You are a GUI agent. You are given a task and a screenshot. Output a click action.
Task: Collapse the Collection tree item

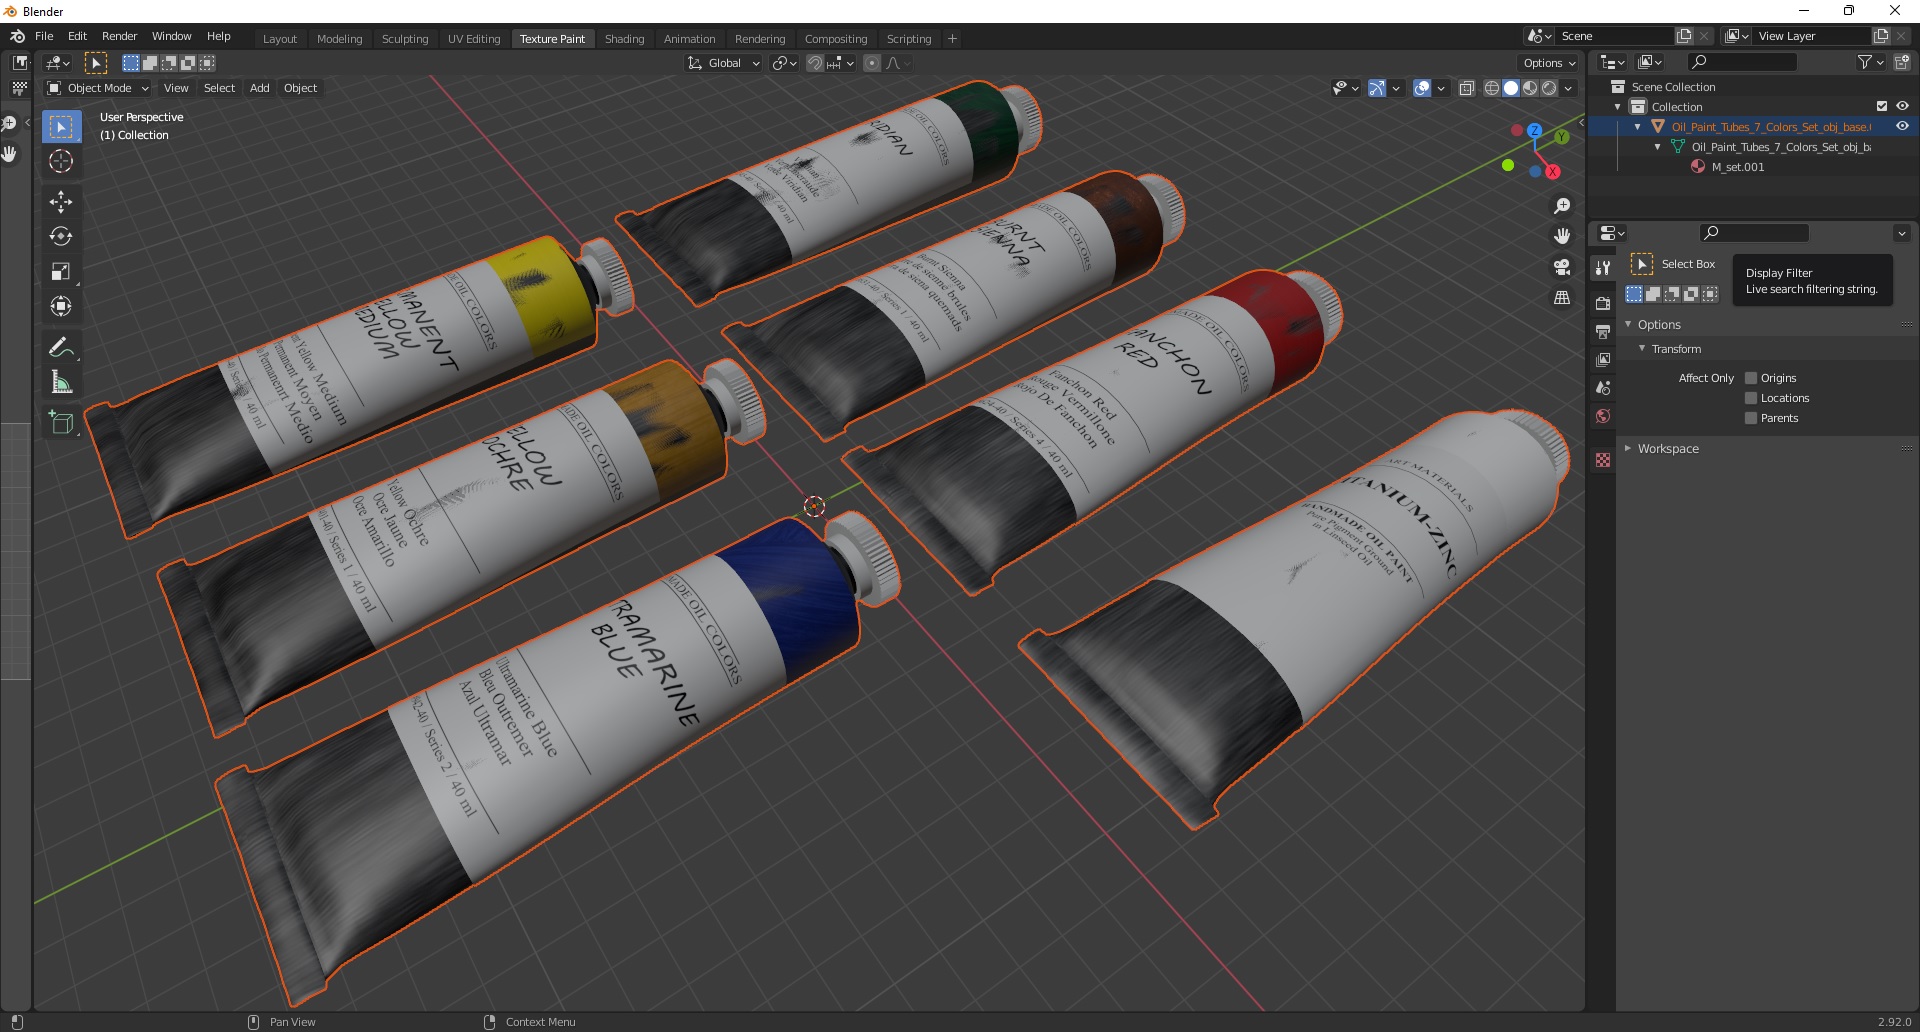[1618, 107]
